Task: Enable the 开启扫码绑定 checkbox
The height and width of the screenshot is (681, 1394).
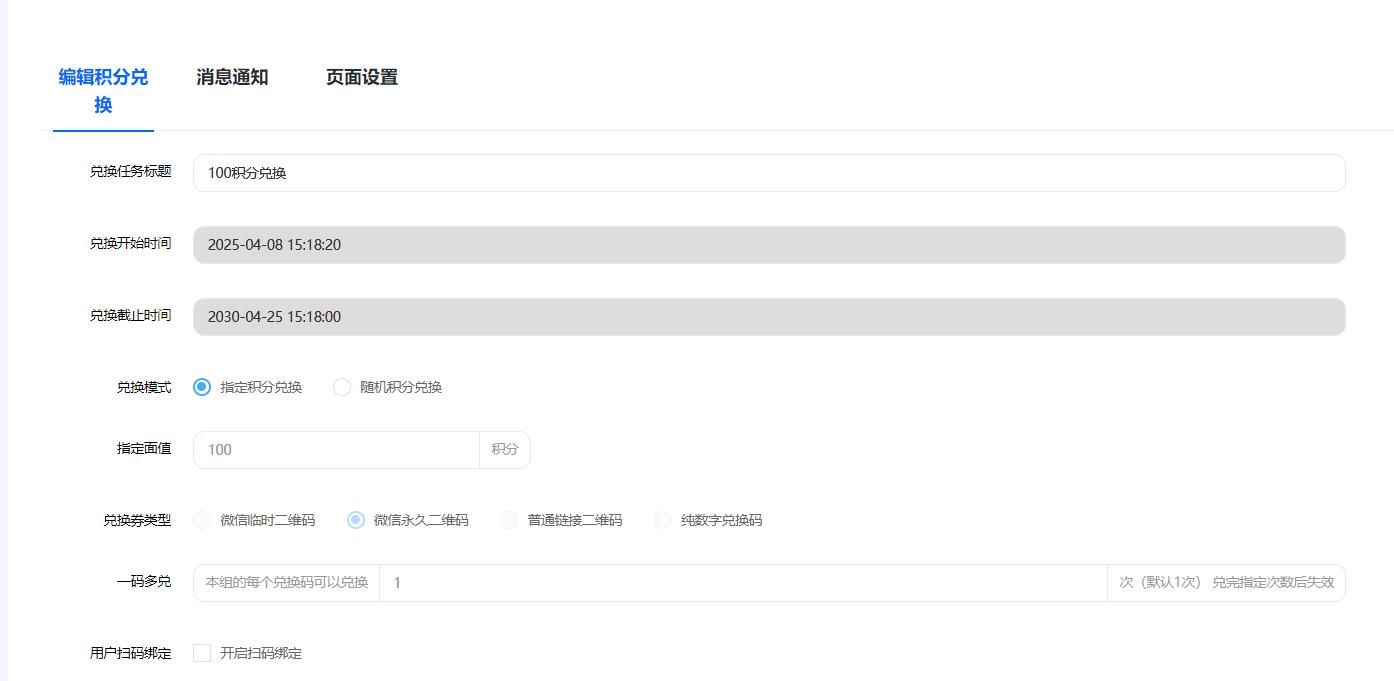Action: click(202, 653)
